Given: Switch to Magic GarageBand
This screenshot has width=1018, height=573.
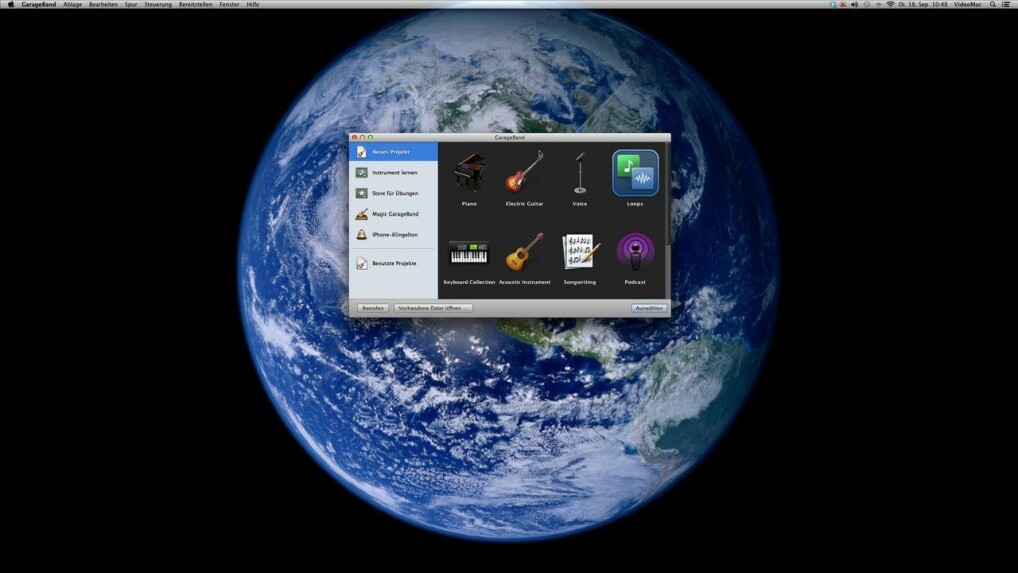Looking at the screenshot, I should [395, 214].
